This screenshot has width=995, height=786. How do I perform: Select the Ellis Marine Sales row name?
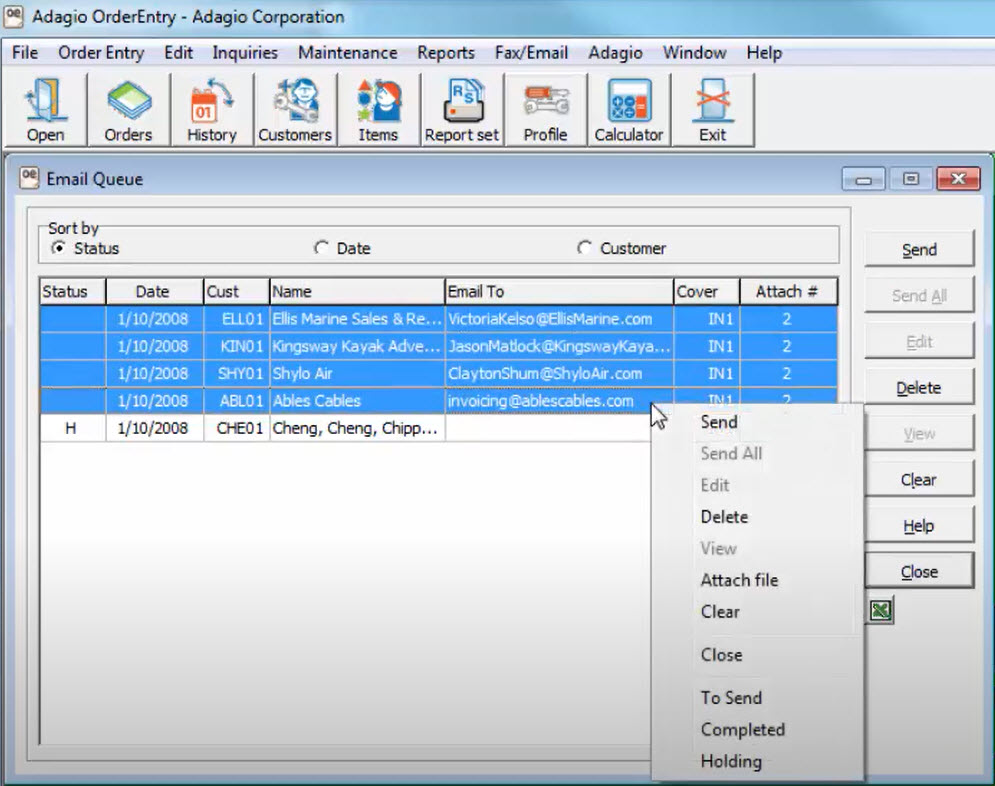click(x=357, y=318)
